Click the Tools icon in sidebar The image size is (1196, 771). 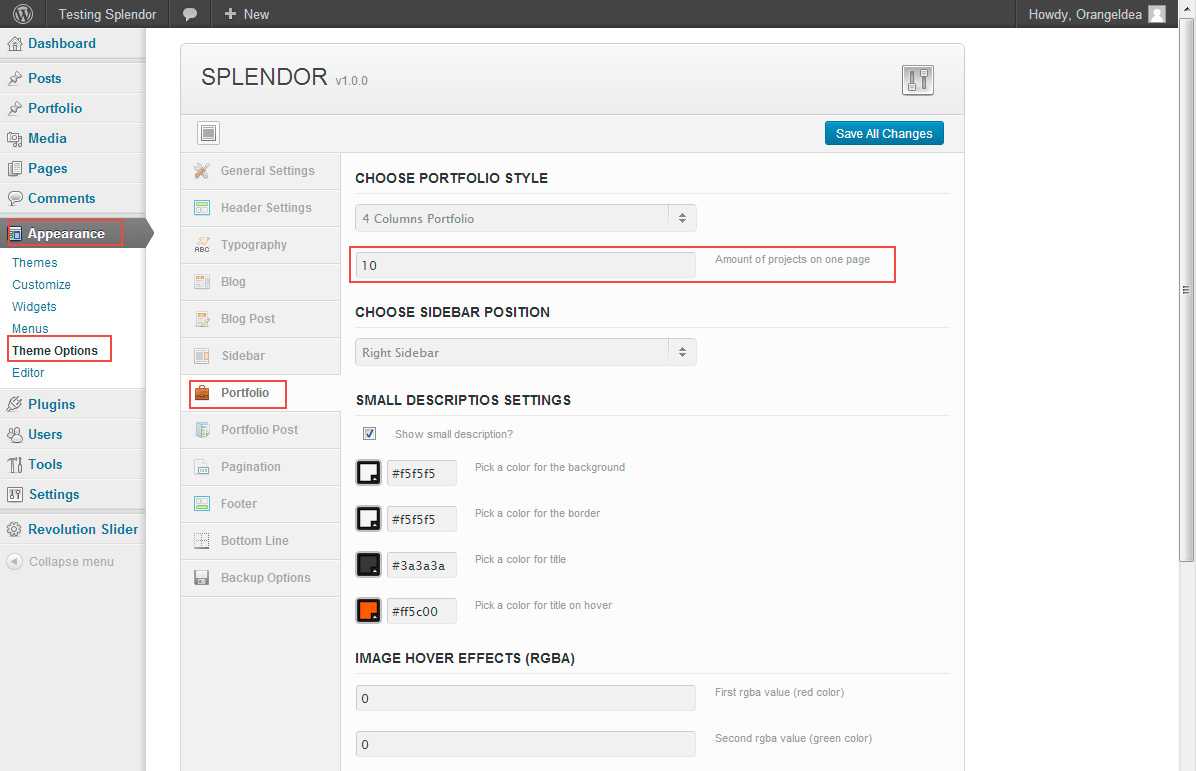(14, 464)
